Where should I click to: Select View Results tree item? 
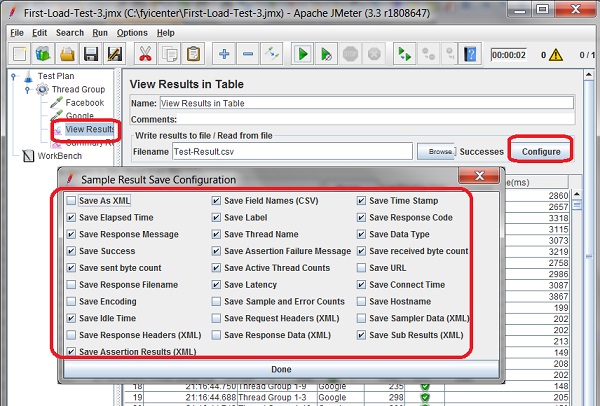point(90,129)
